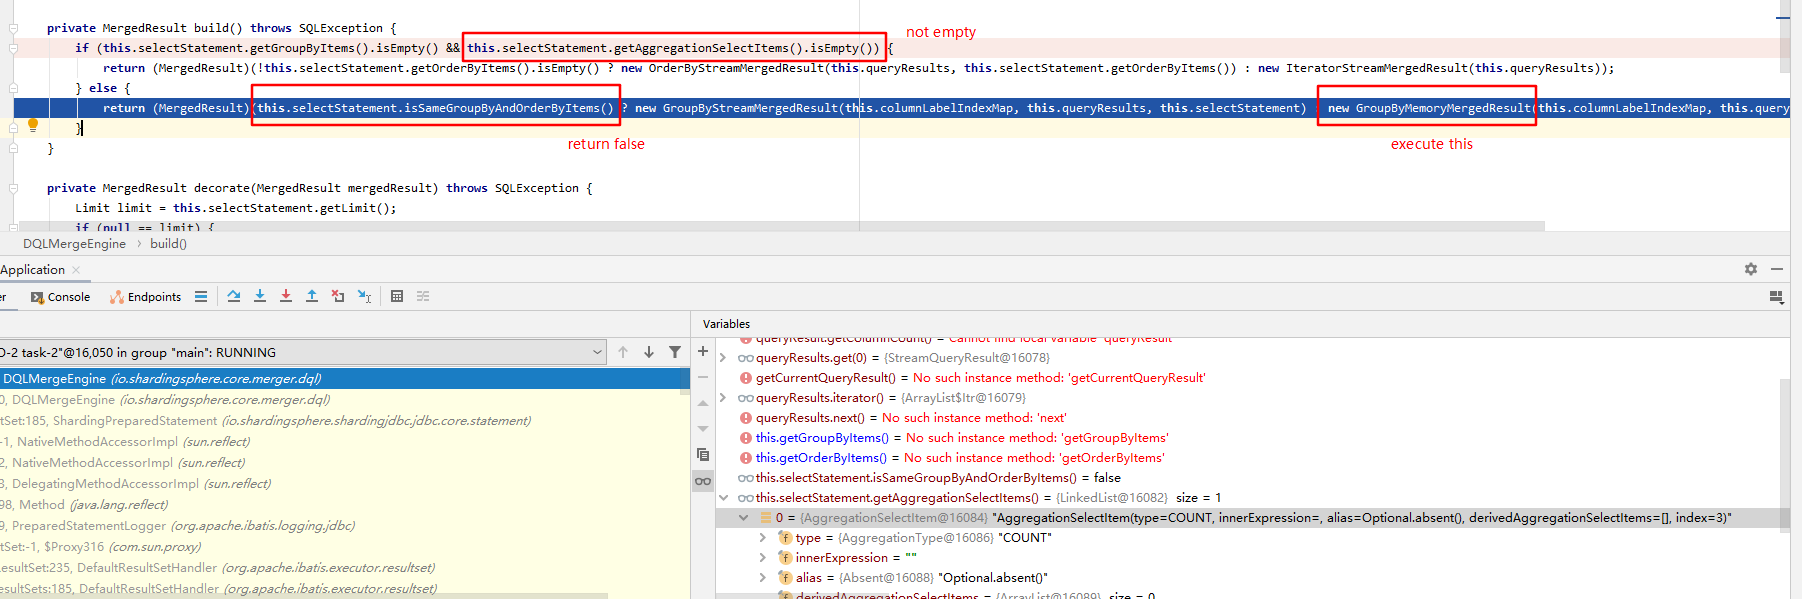This screenshot has height=599, width=1802.
Task: Remove the selected watch with the minus icon
Action: pos(703,377)
